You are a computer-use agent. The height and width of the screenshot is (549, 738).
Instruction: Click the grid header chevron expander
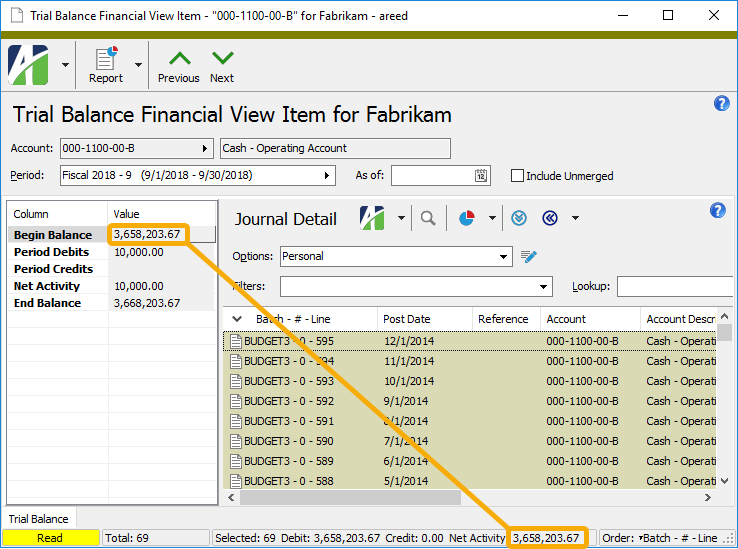[x=237, y=319]
